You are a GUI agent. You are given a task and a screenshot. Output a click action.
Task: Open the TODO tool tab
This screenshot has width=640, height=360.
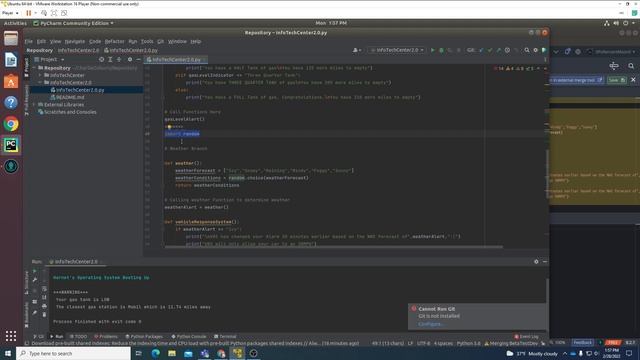coord(78,337)
